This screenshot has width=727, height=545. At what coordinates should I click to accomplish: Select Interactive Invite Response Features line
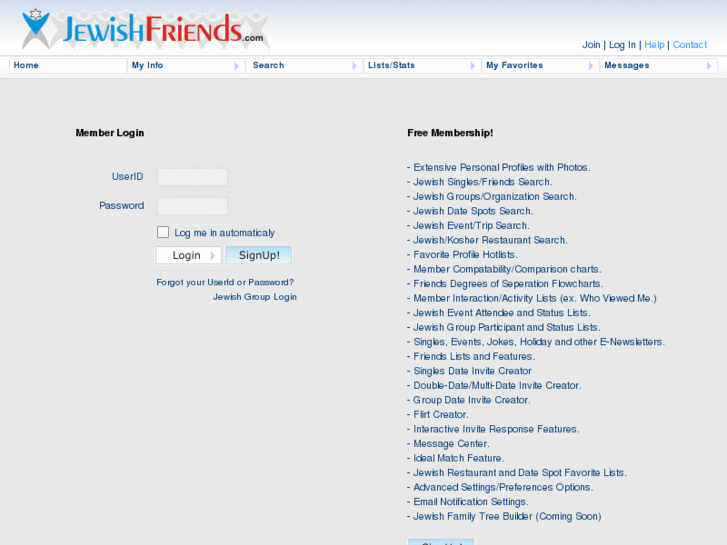(493, 429)
